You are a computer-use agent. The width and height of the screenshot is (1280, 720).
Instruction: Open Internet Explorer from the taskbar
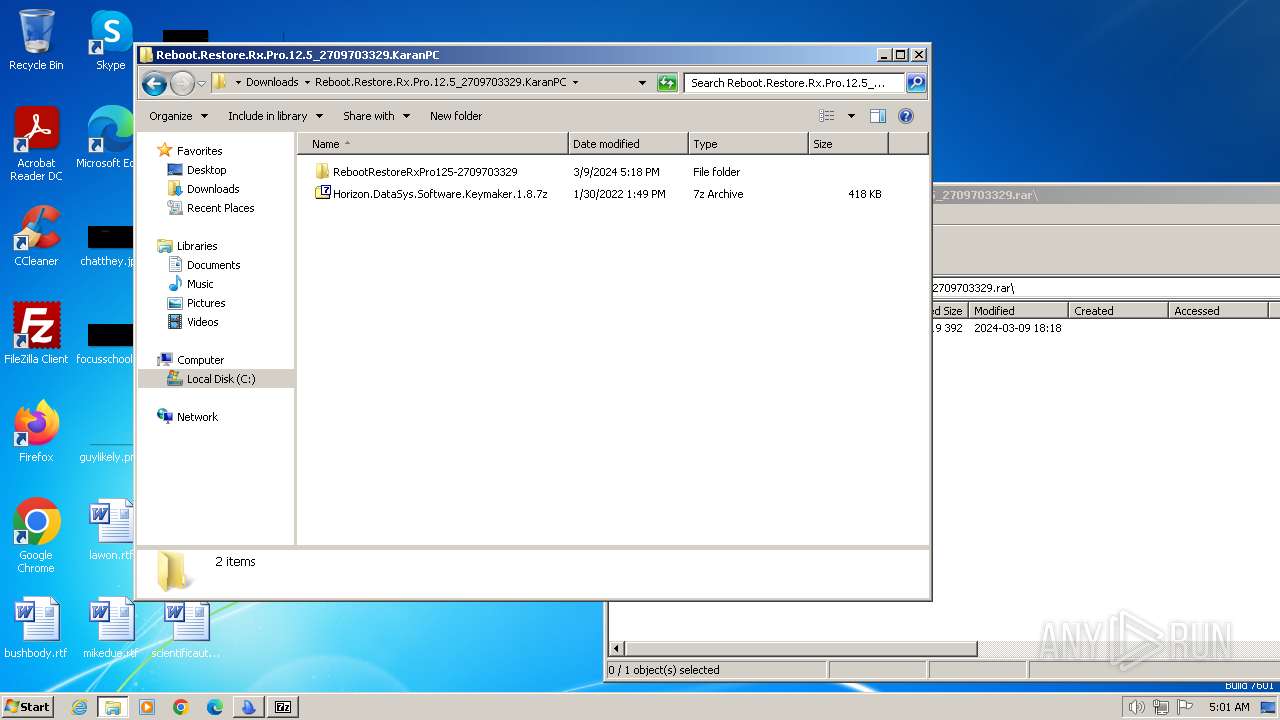click(79, 707)
